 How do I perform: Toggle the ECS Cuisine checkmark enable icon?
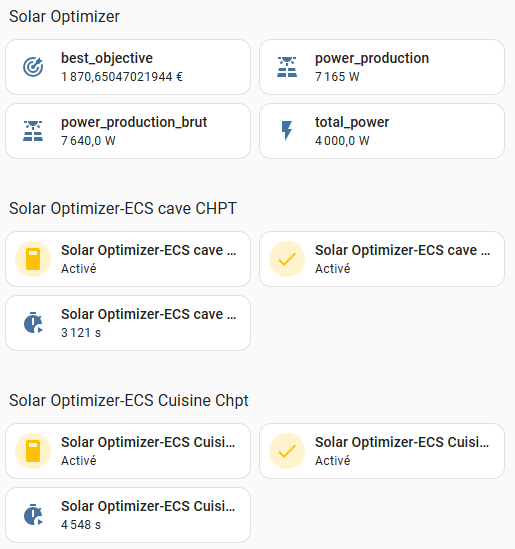point(287,451)
